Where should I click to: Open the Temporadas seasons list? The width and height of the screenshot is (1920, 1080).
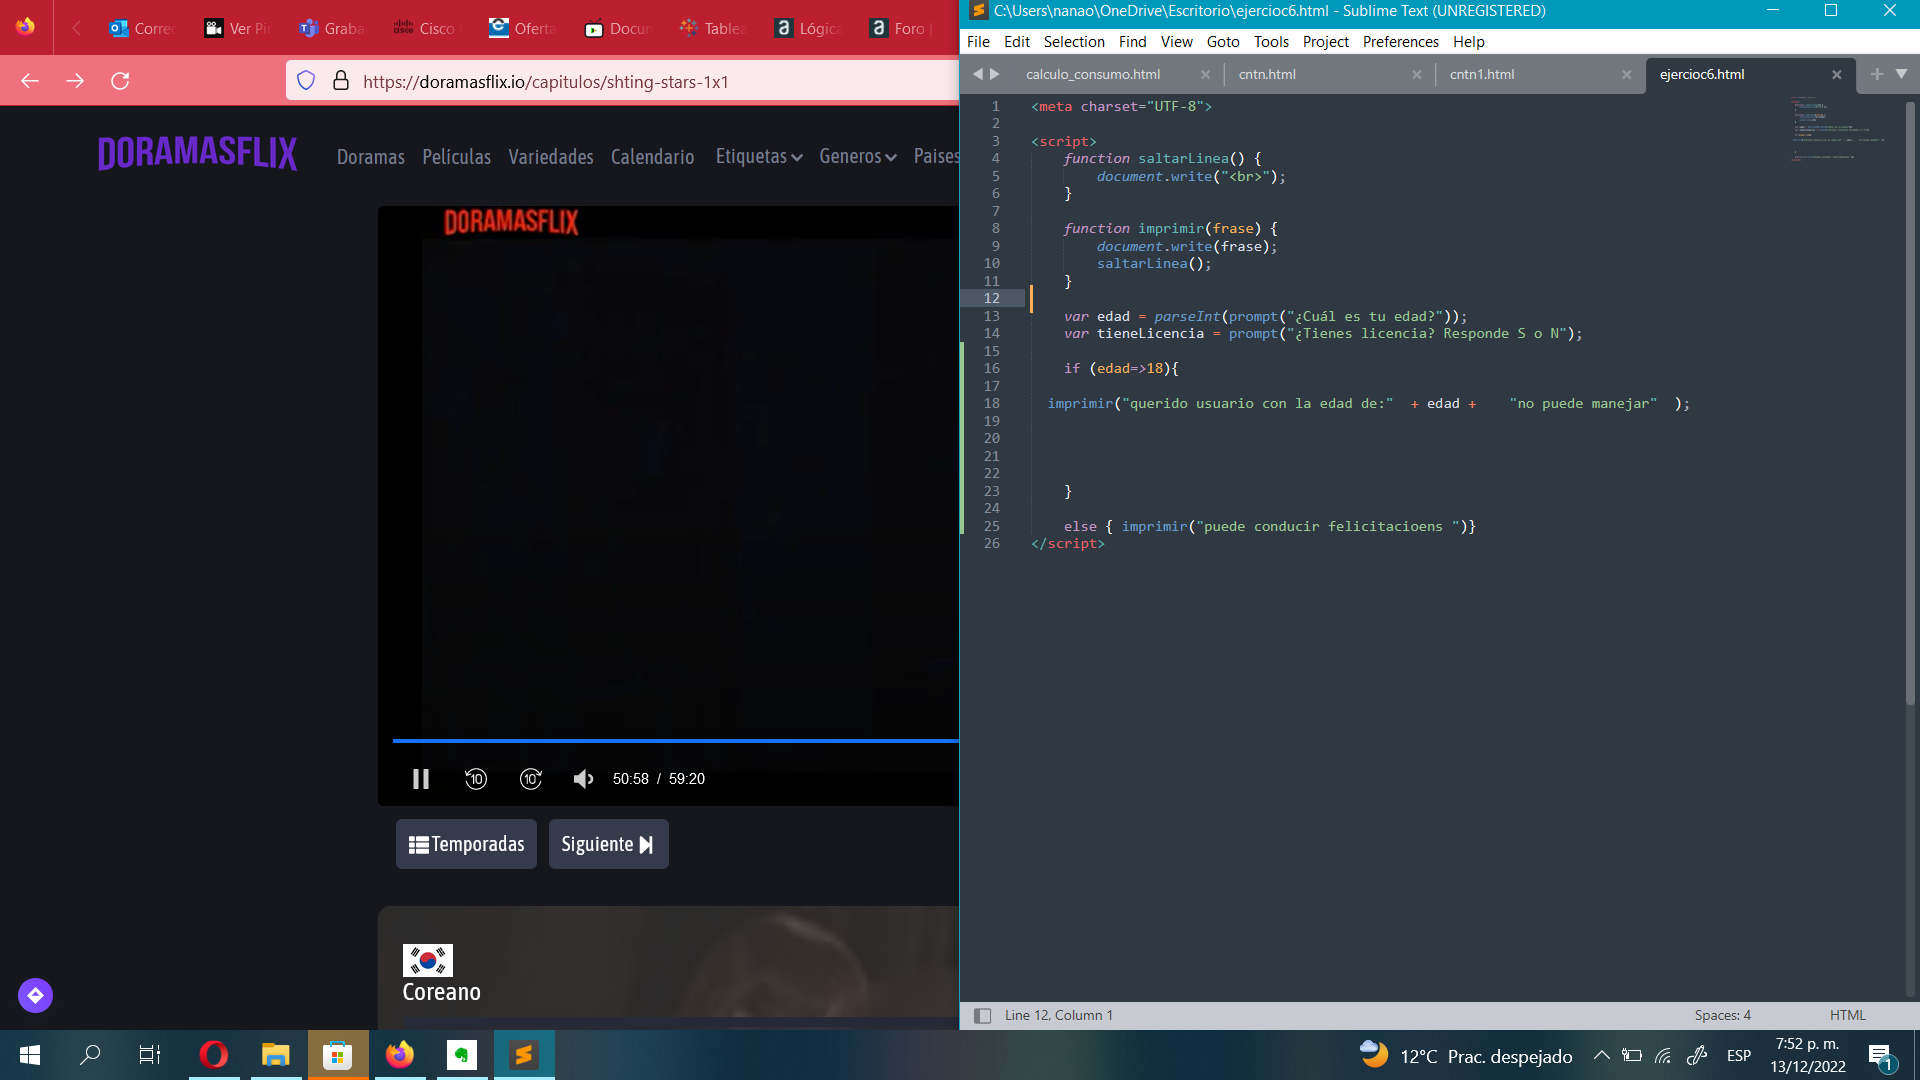466,844
